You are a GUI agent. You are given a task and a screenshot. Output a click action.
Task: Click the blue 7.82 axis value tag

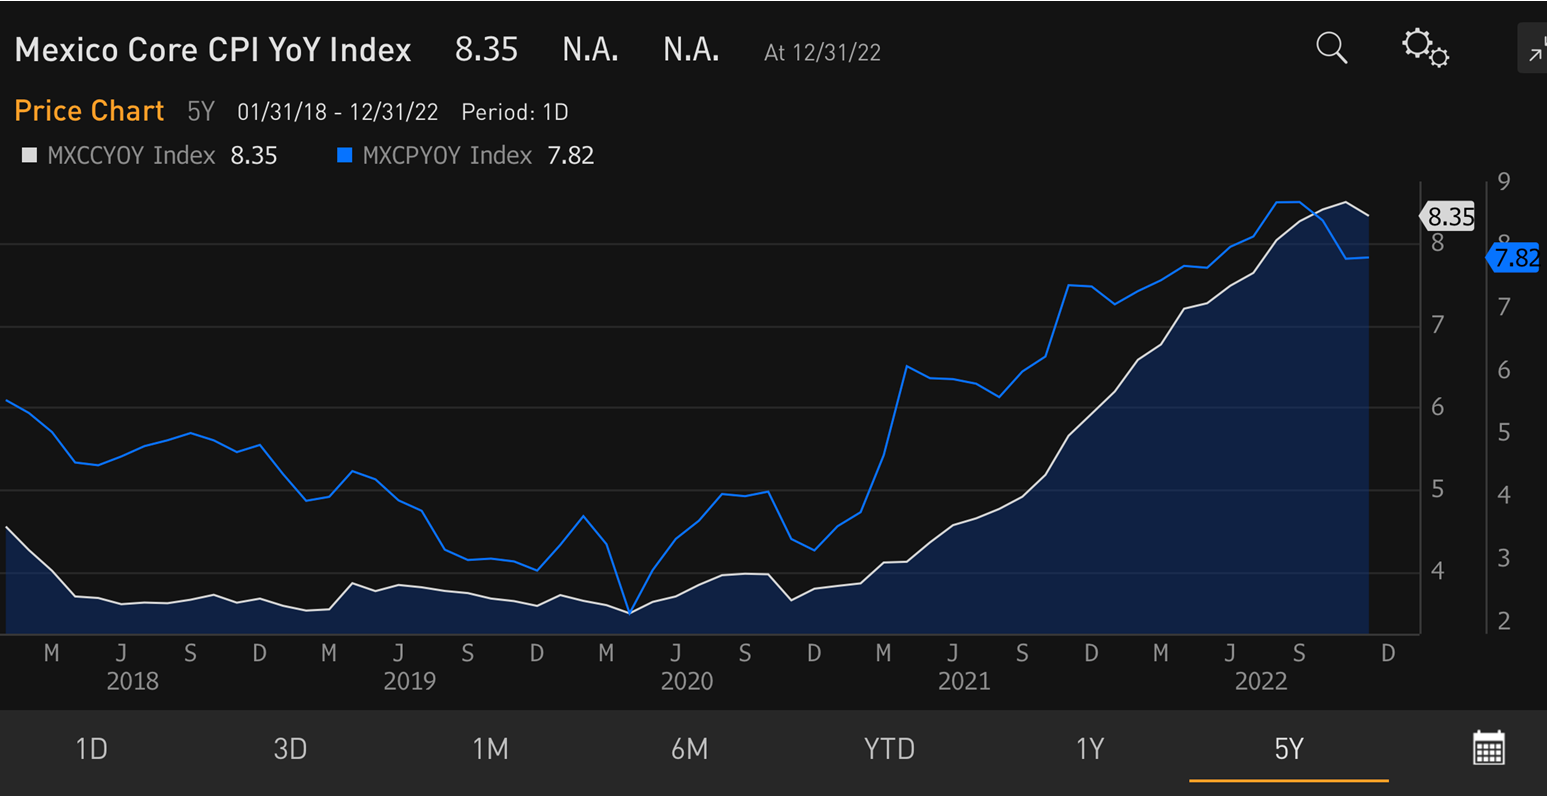[1515, 258]
